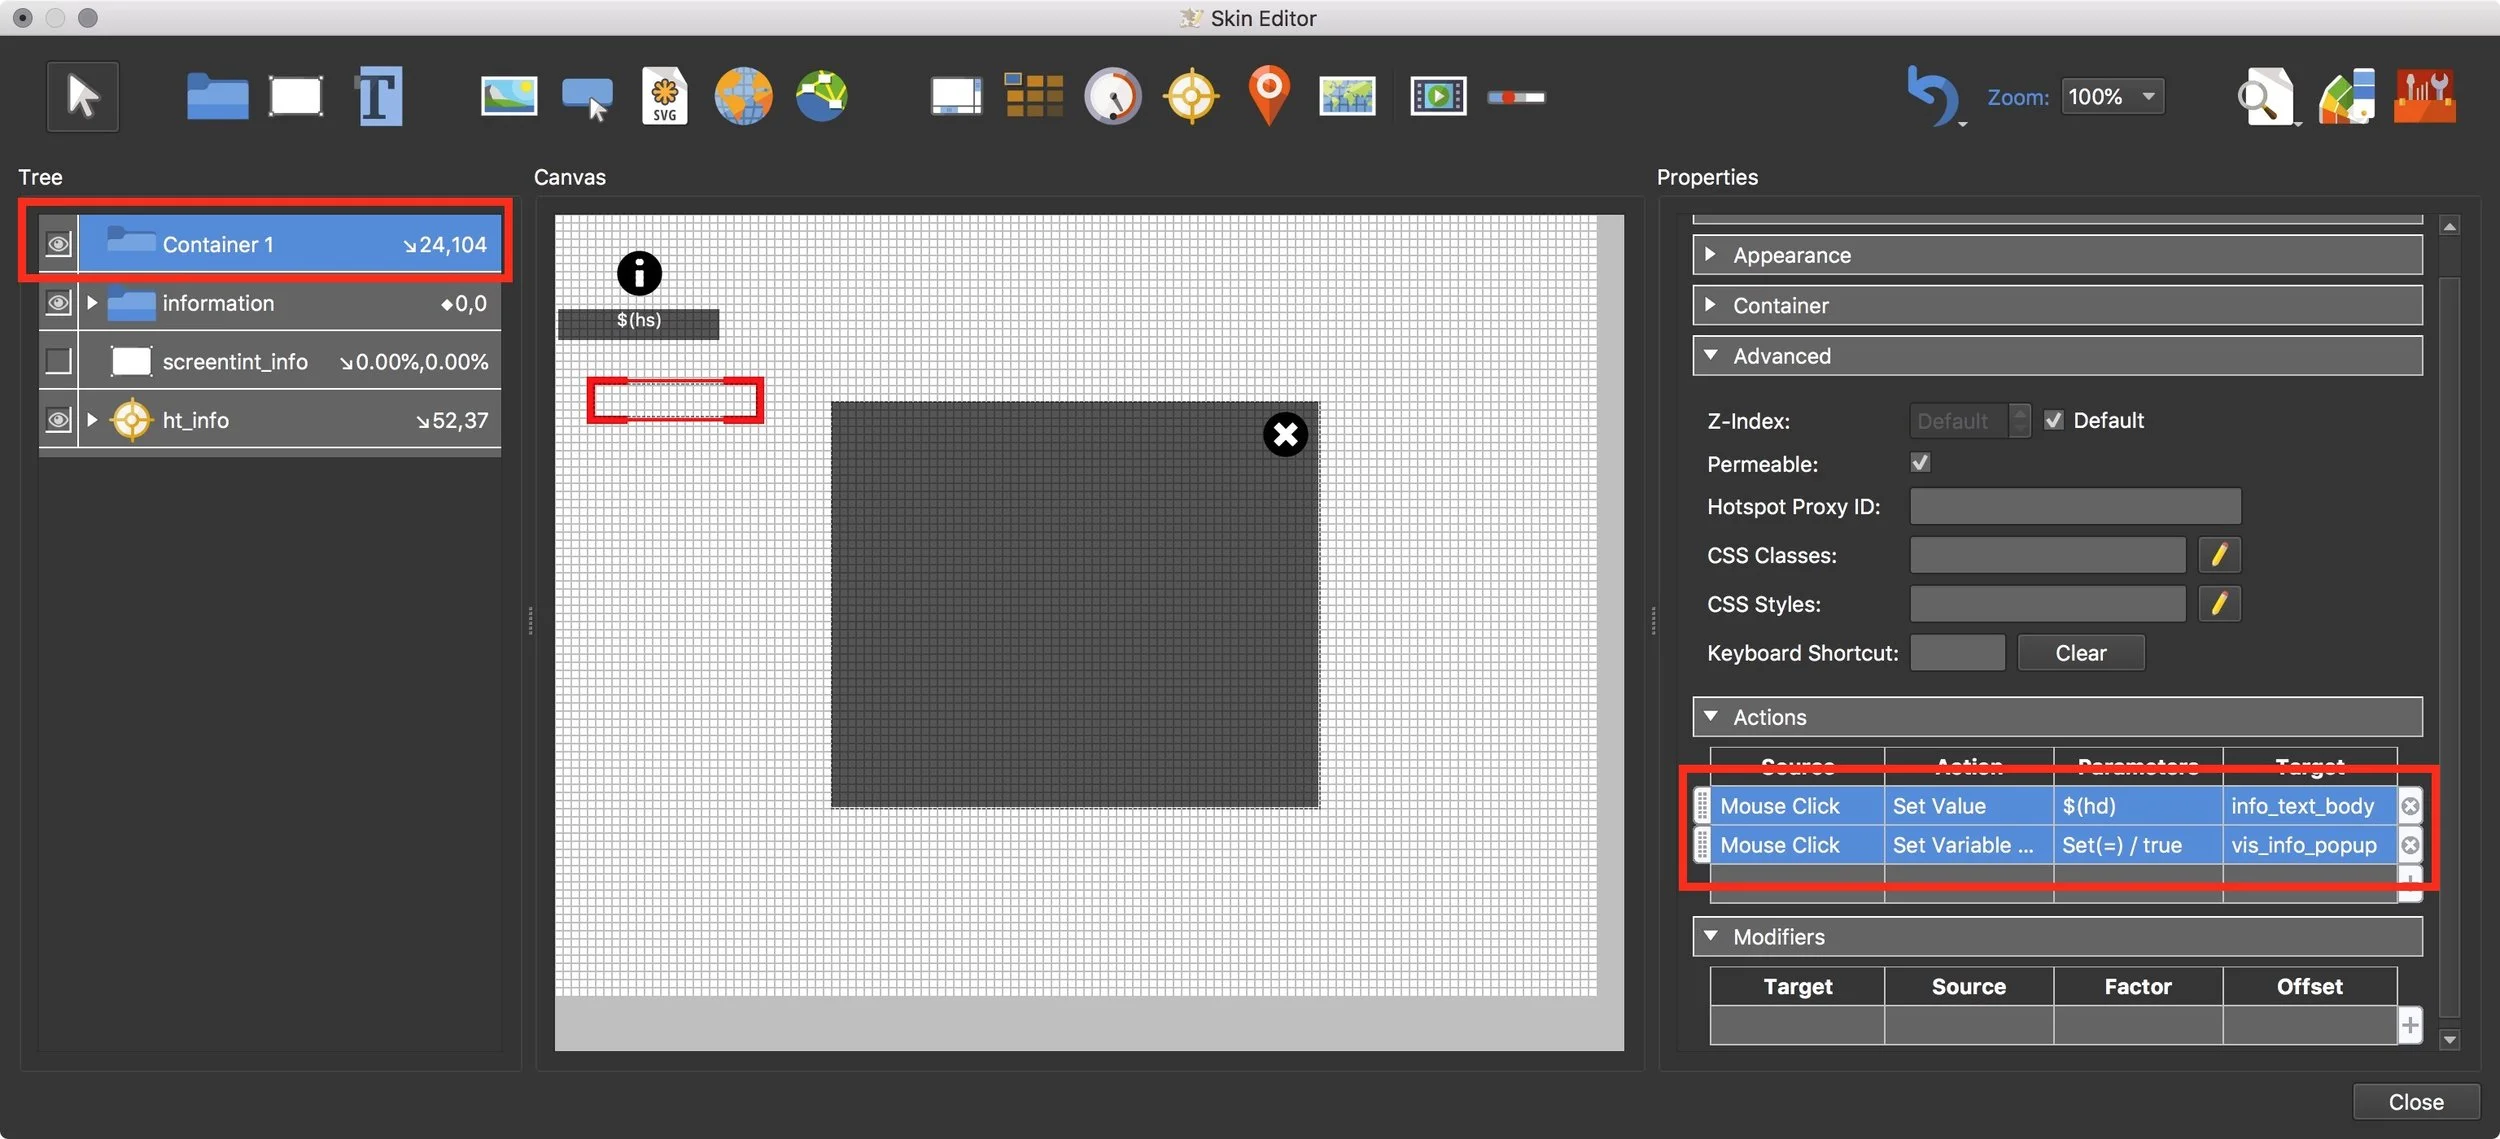Toggle visibility of Container 1
This screenshot has width=2500, height=1139.
click(58, 244)
